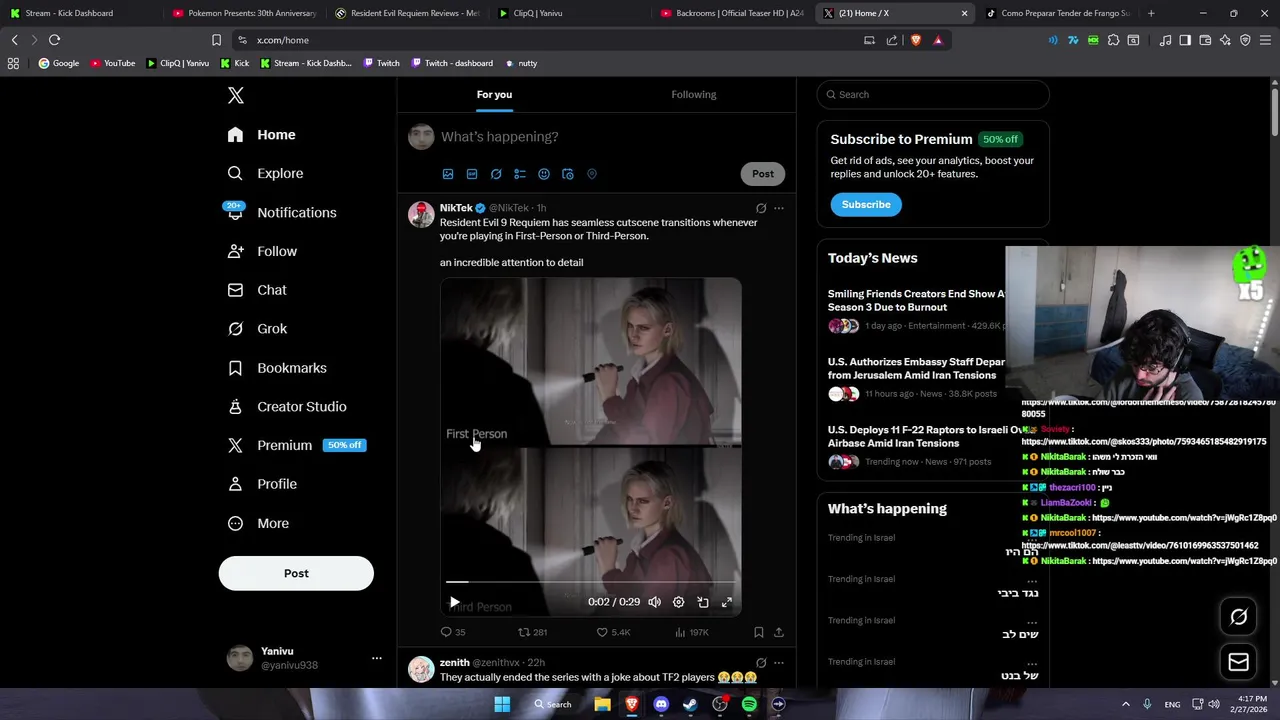
Task: Open Brave main hamburger menu
Action: (1265, 40)
